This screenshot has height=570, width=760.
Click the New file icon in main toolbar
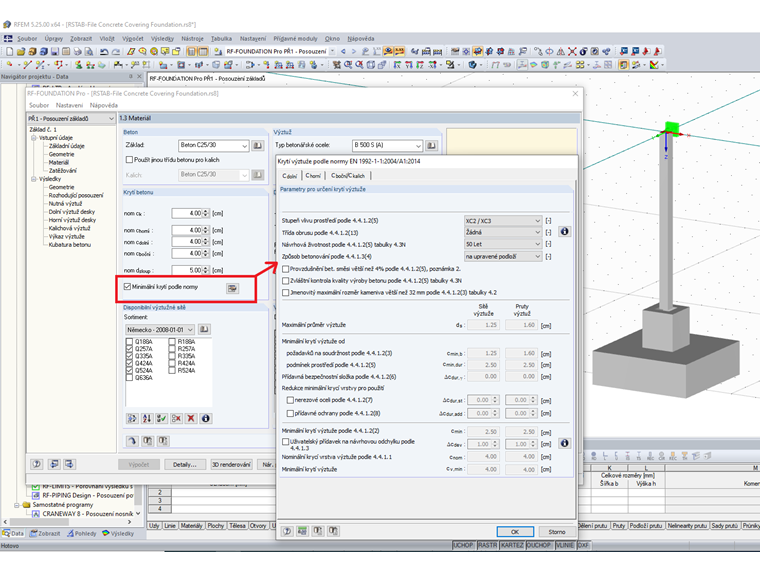tap(10, 51)
